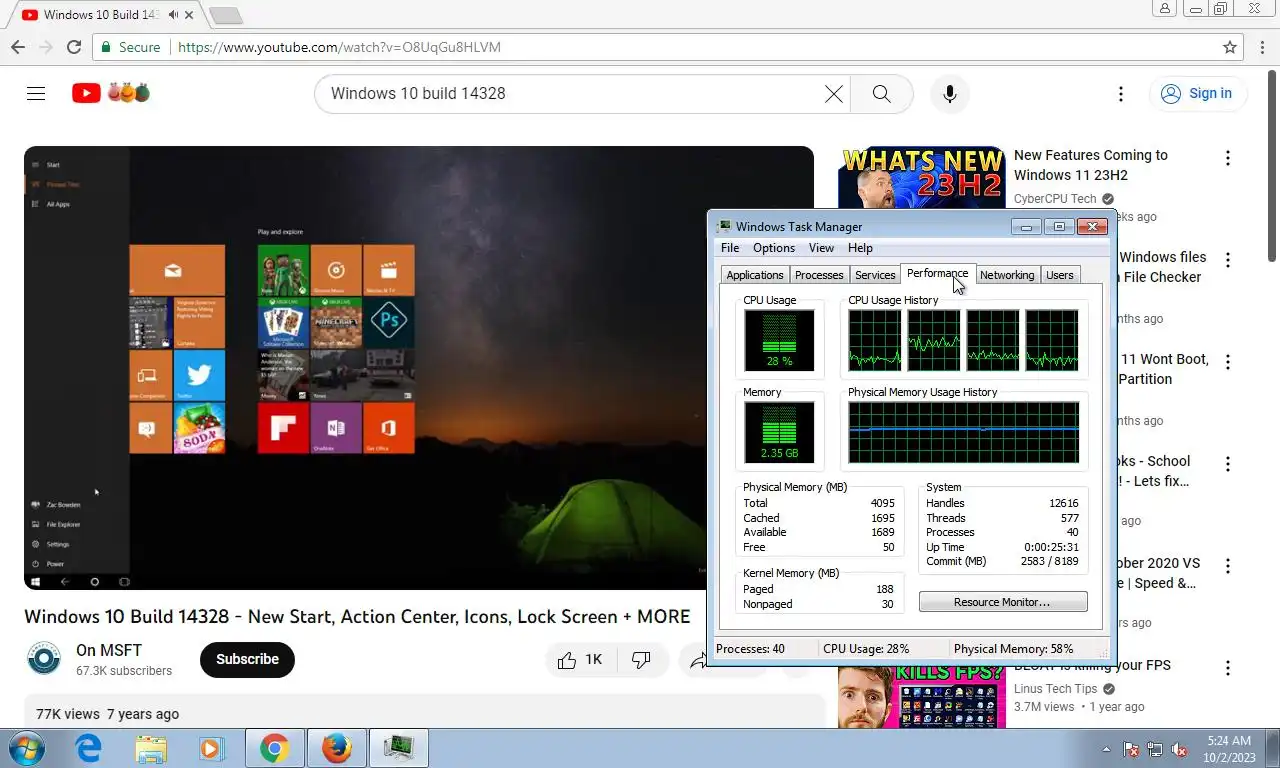Reload the page in Chrome

pos(73,47)
